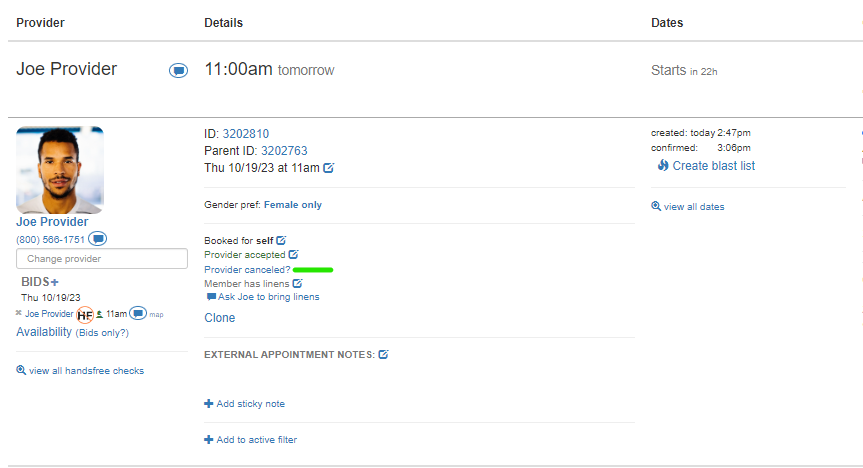Edit external appointment notes
863x468 pixels.
click(x=383, y=354)
